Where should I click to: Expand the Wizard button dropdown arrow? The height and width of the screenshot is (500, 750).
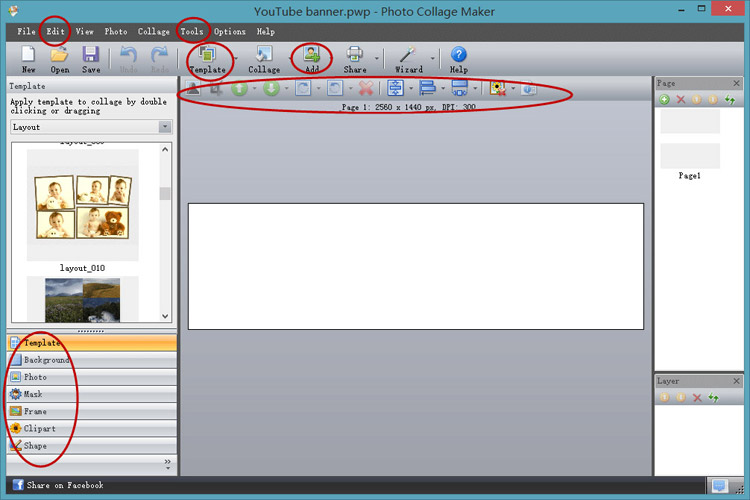[432, 59]
